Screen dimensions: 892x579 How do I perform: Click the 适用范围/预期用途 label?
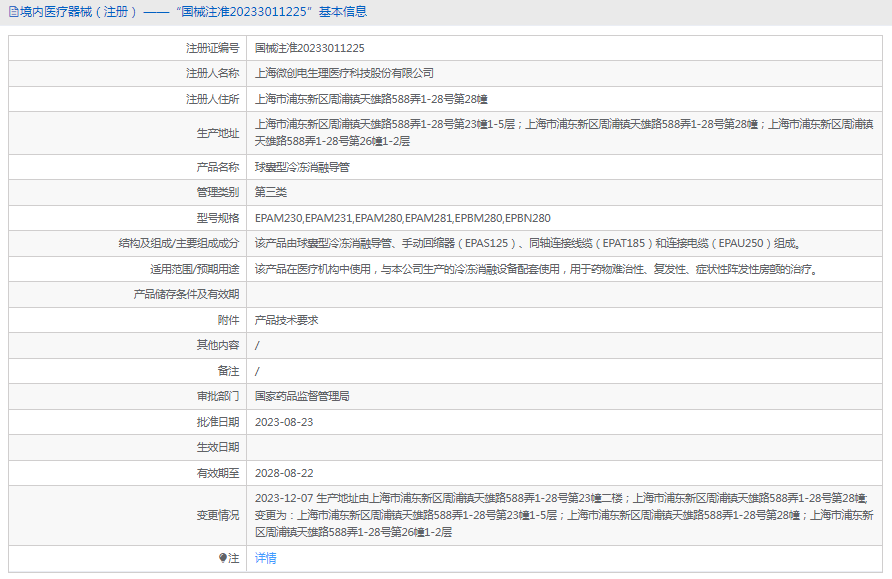195,269
